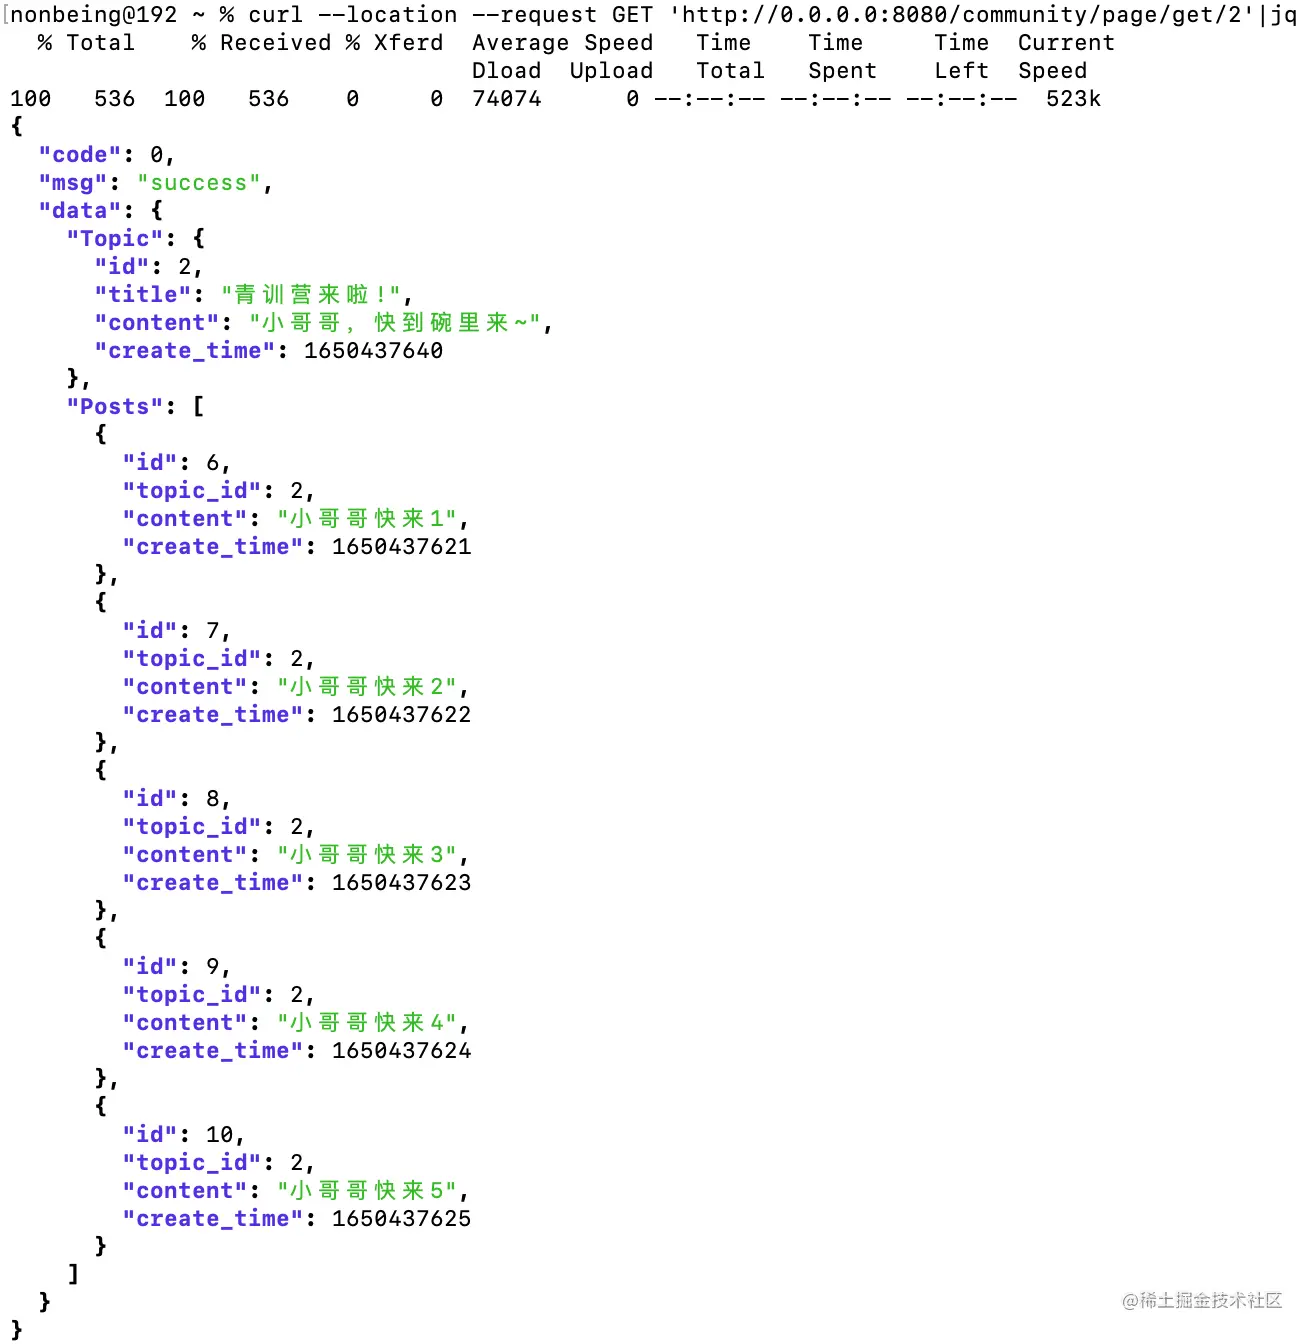Click topic content "小哥哥，快到碗里来~"
The height and width of the screenshot is (1344, 1316).
[x=396, y=323]
